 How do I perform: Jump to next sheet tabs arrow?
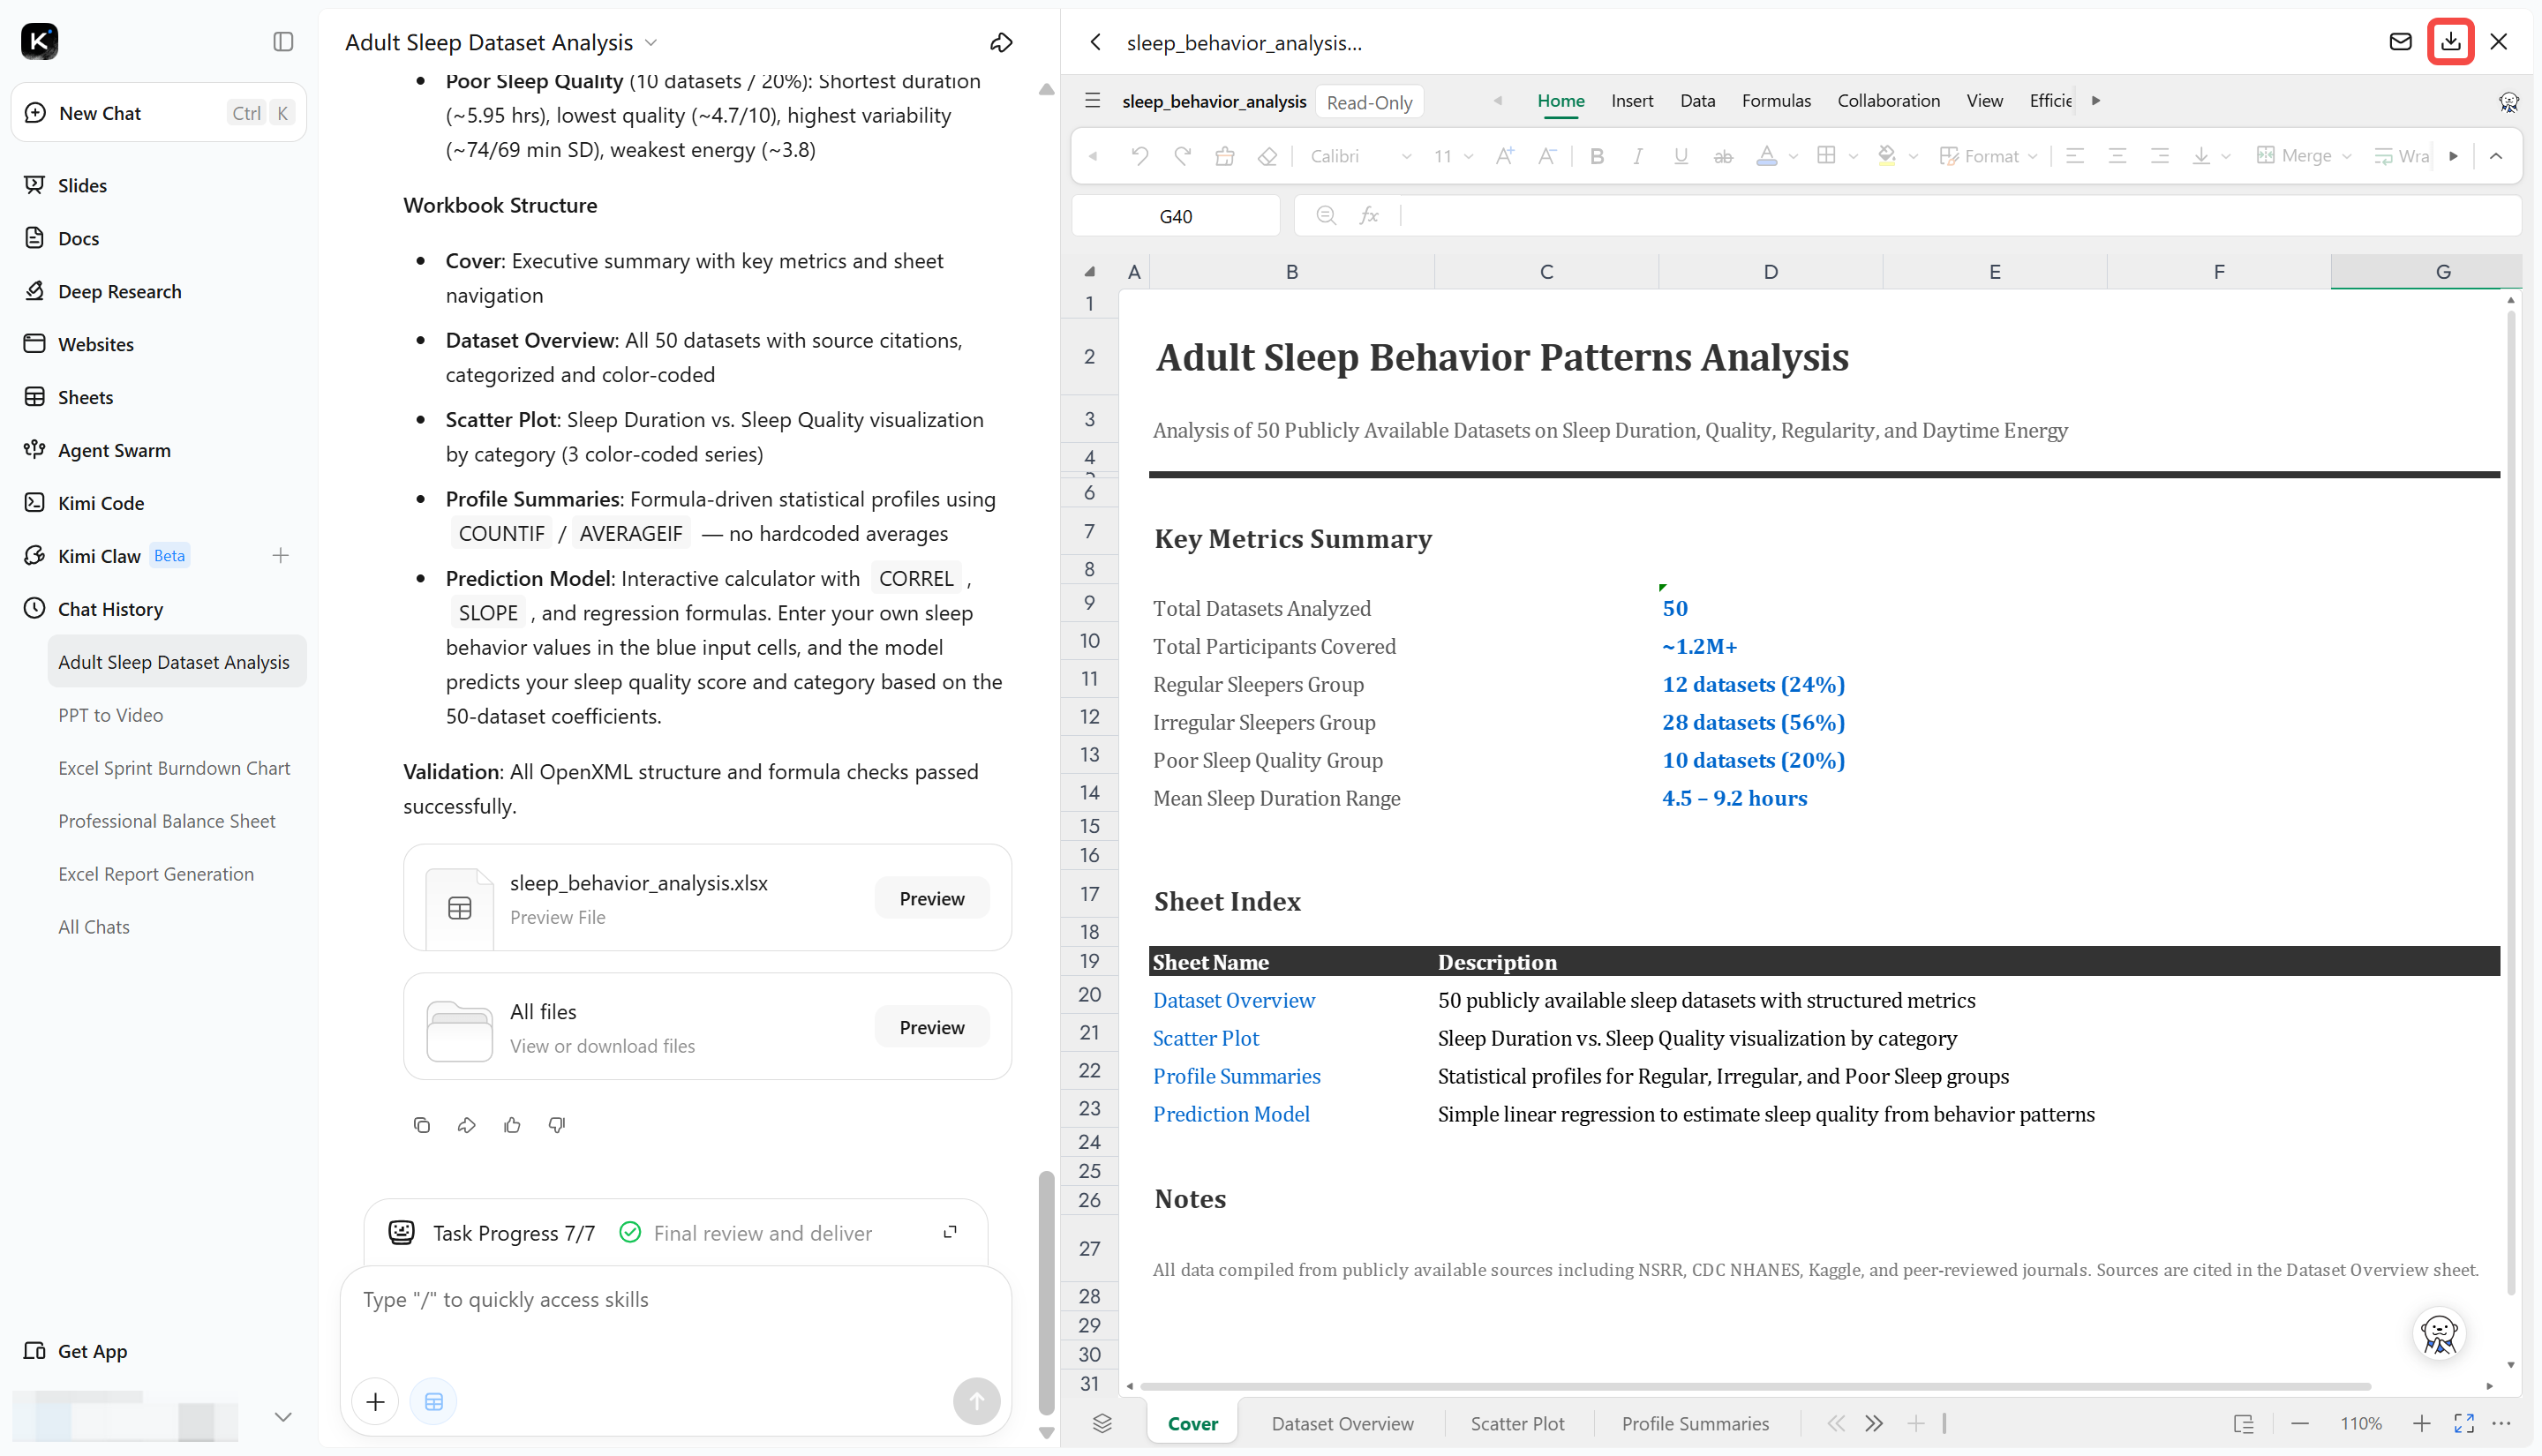coord(1874,1423)
